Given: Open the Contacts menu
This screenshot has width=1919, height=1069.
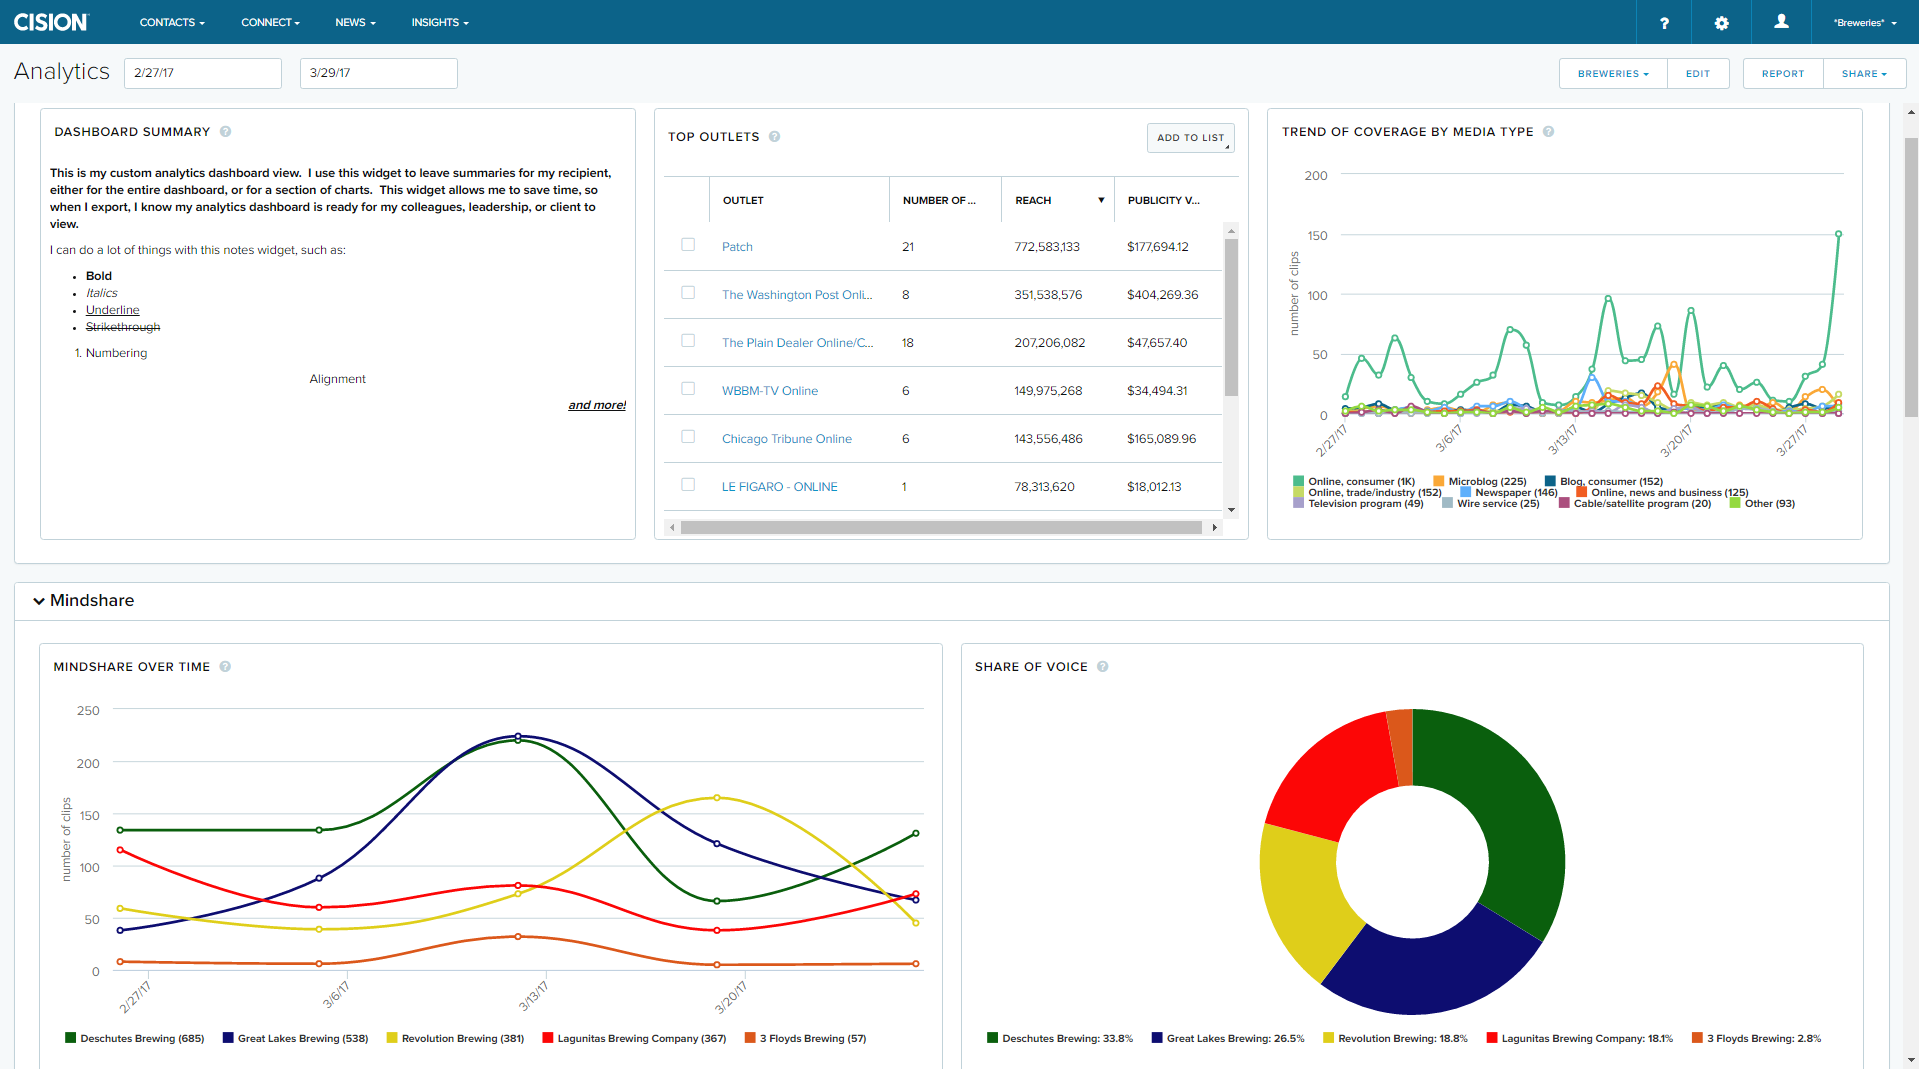Looking at the screenshot, I should [x=172, y=22].
